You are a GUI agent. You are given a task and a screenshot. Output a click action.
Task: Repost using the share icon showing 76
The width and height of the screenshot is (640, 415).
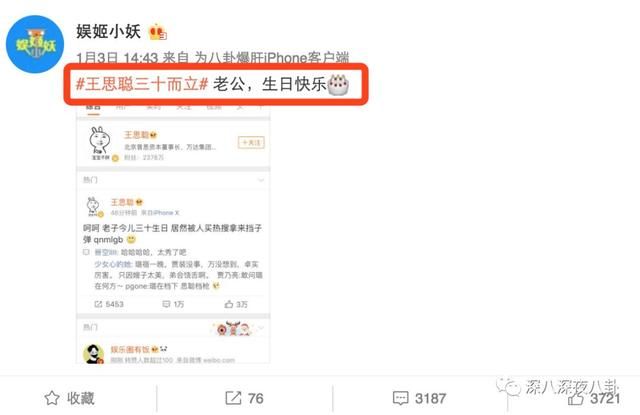click(233, 398)
